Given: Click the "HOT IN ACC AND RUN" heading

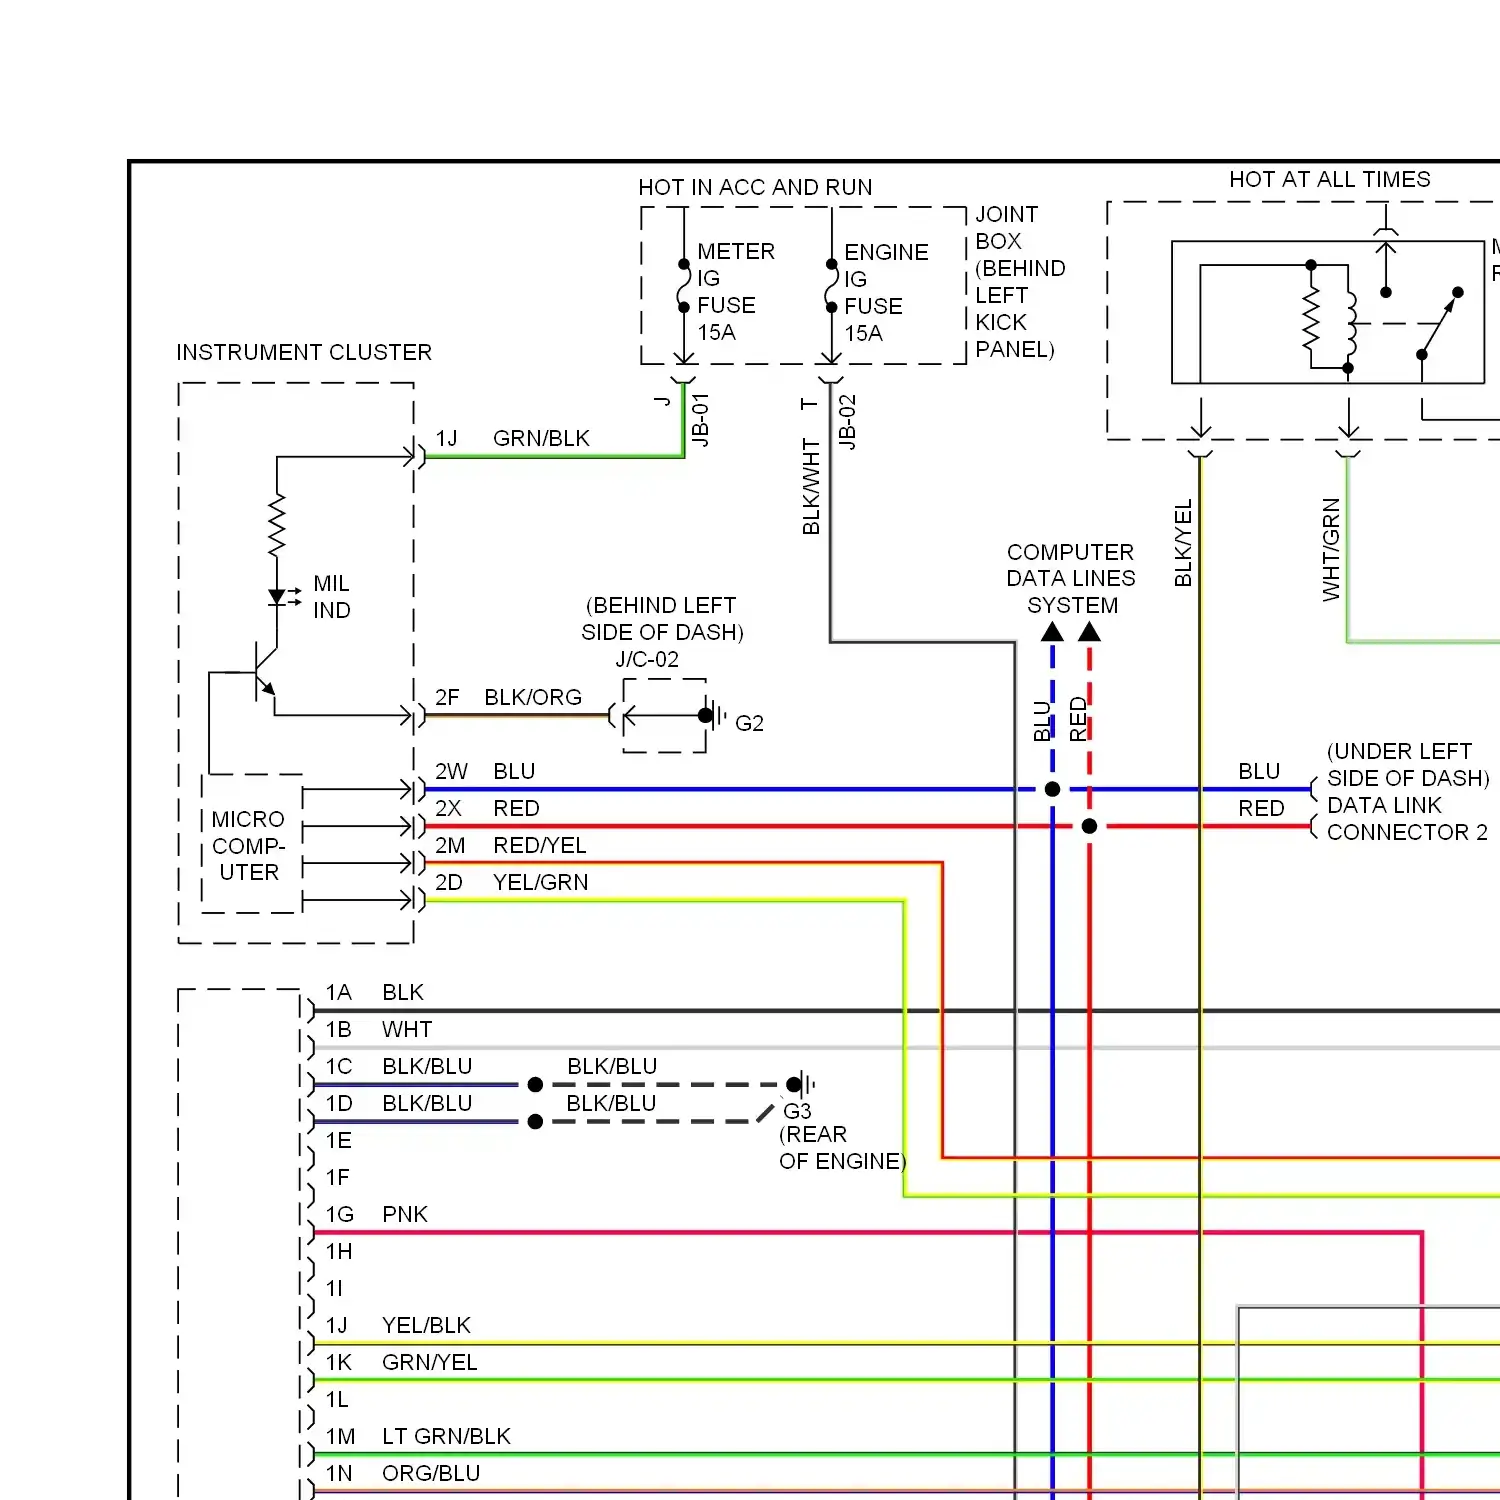Looking at the screenshot, I should click(x=755, y=187).
